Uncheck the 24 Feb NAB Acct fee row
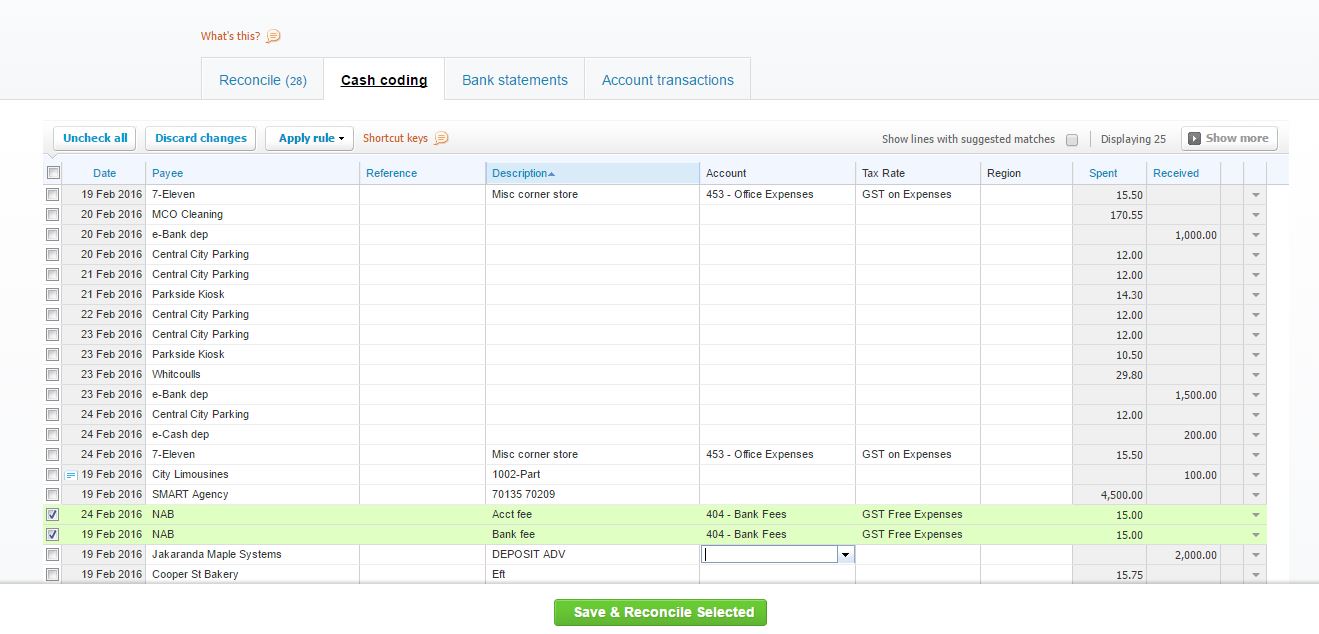 click(x=52, y=514)
